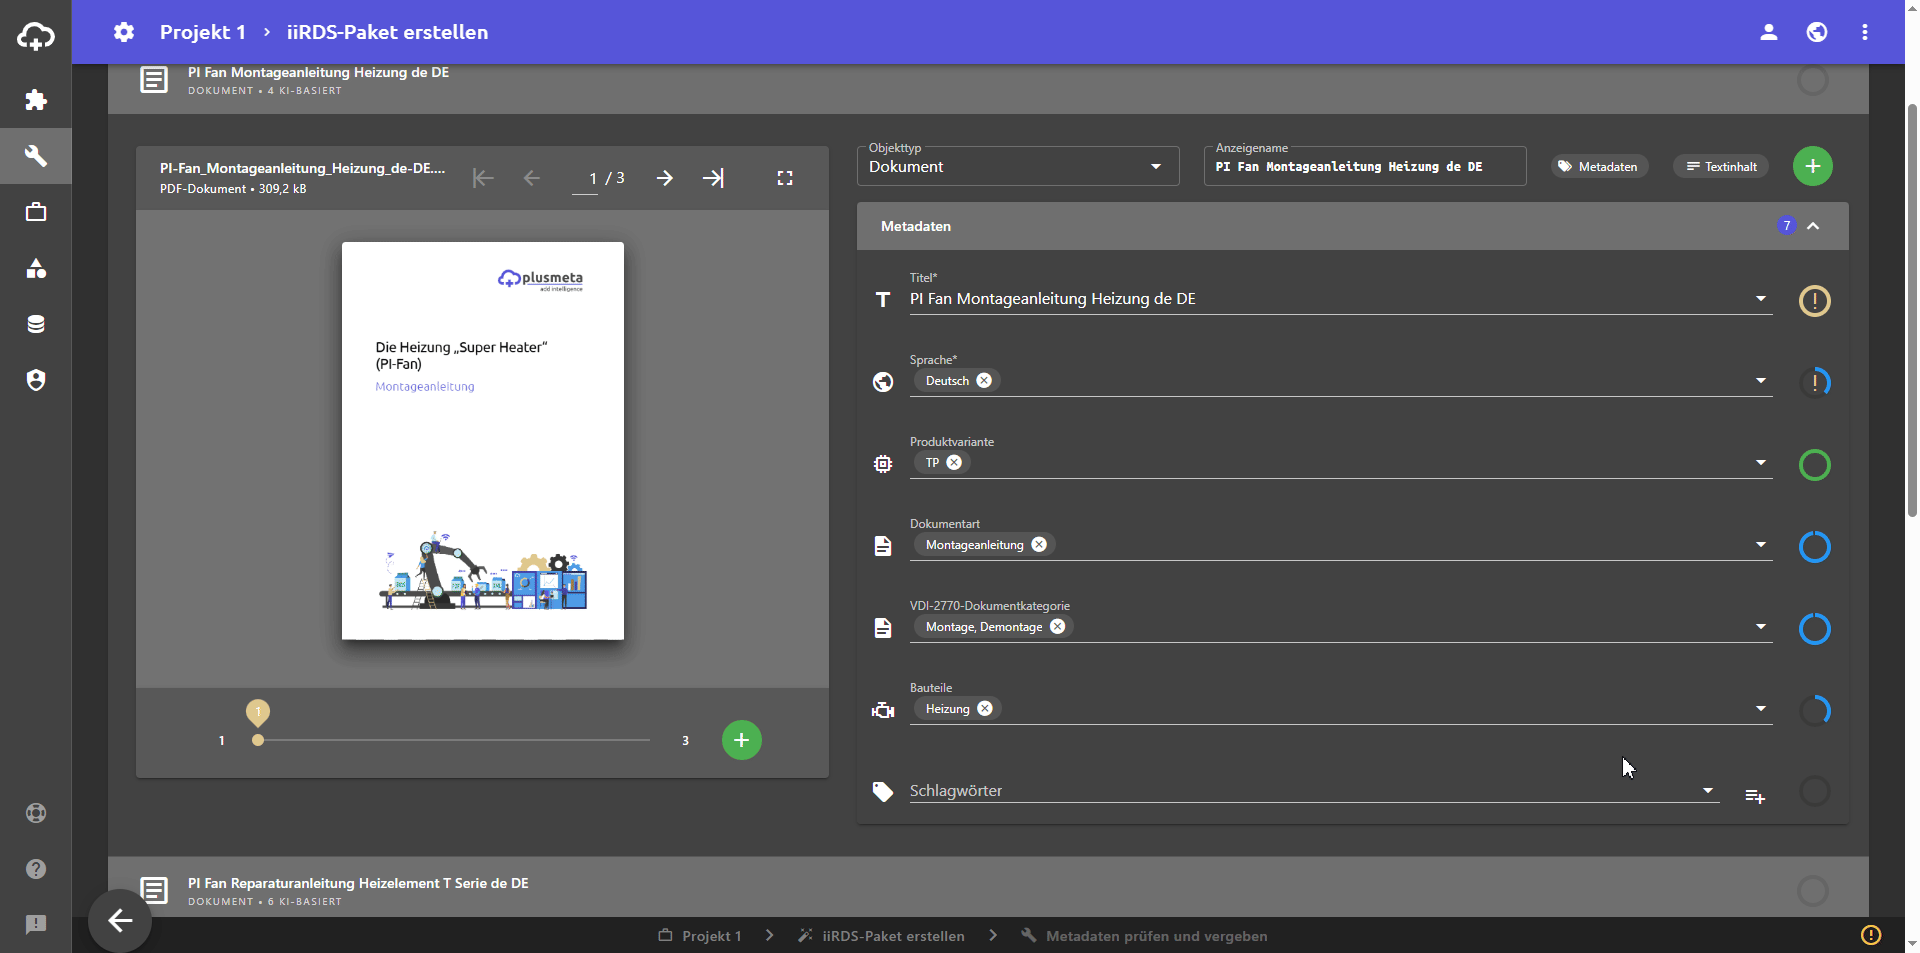Click the add keyword list icon
Screen dimensions: 1920x953
click(1755, 796)
